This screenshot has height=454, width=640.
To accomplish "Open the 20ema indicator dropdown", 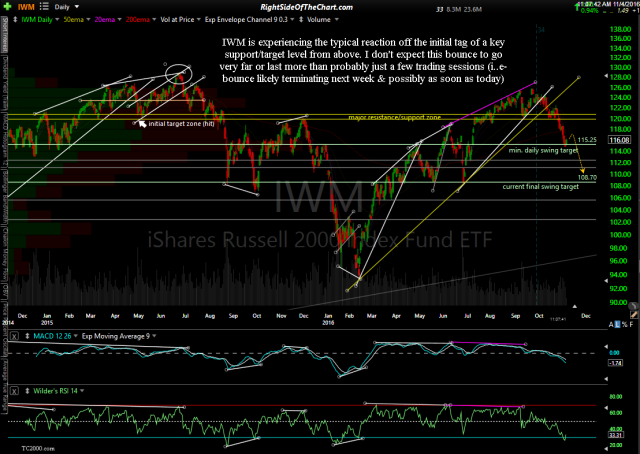I will (119, 20).
